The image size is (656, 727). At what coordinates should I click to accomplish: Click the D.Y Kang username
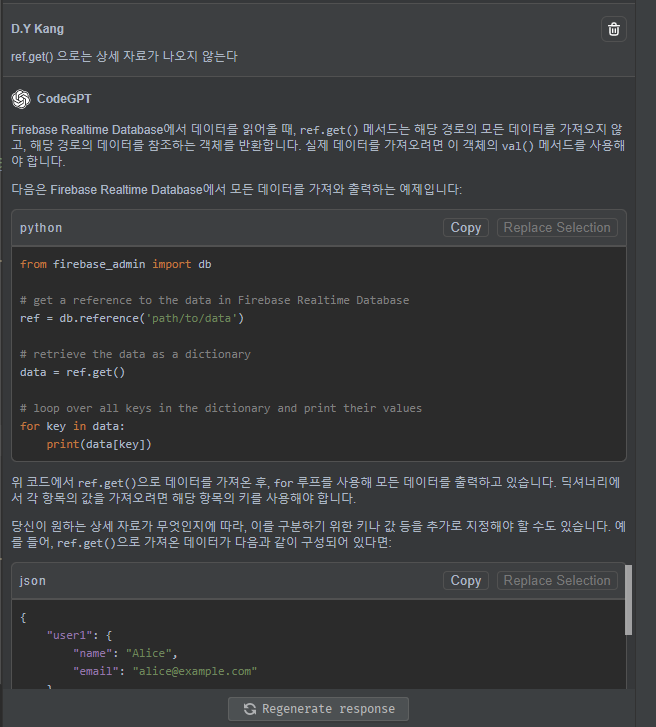coord(38,29)
